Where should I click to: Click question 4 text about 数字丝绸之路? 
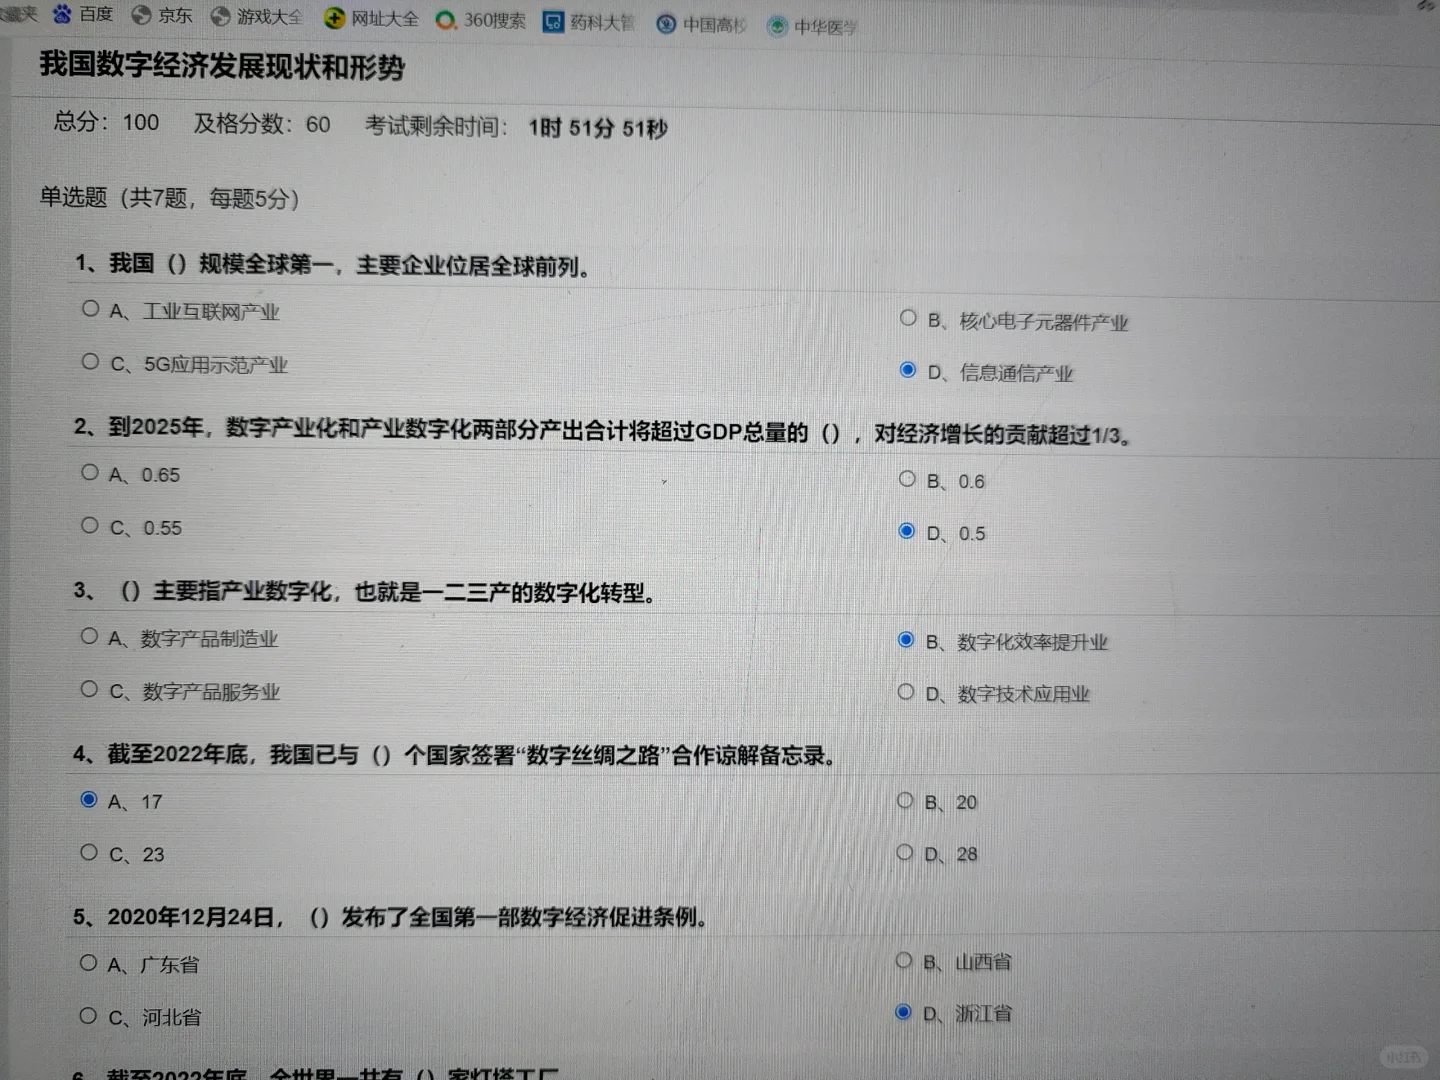click(454, 755)
